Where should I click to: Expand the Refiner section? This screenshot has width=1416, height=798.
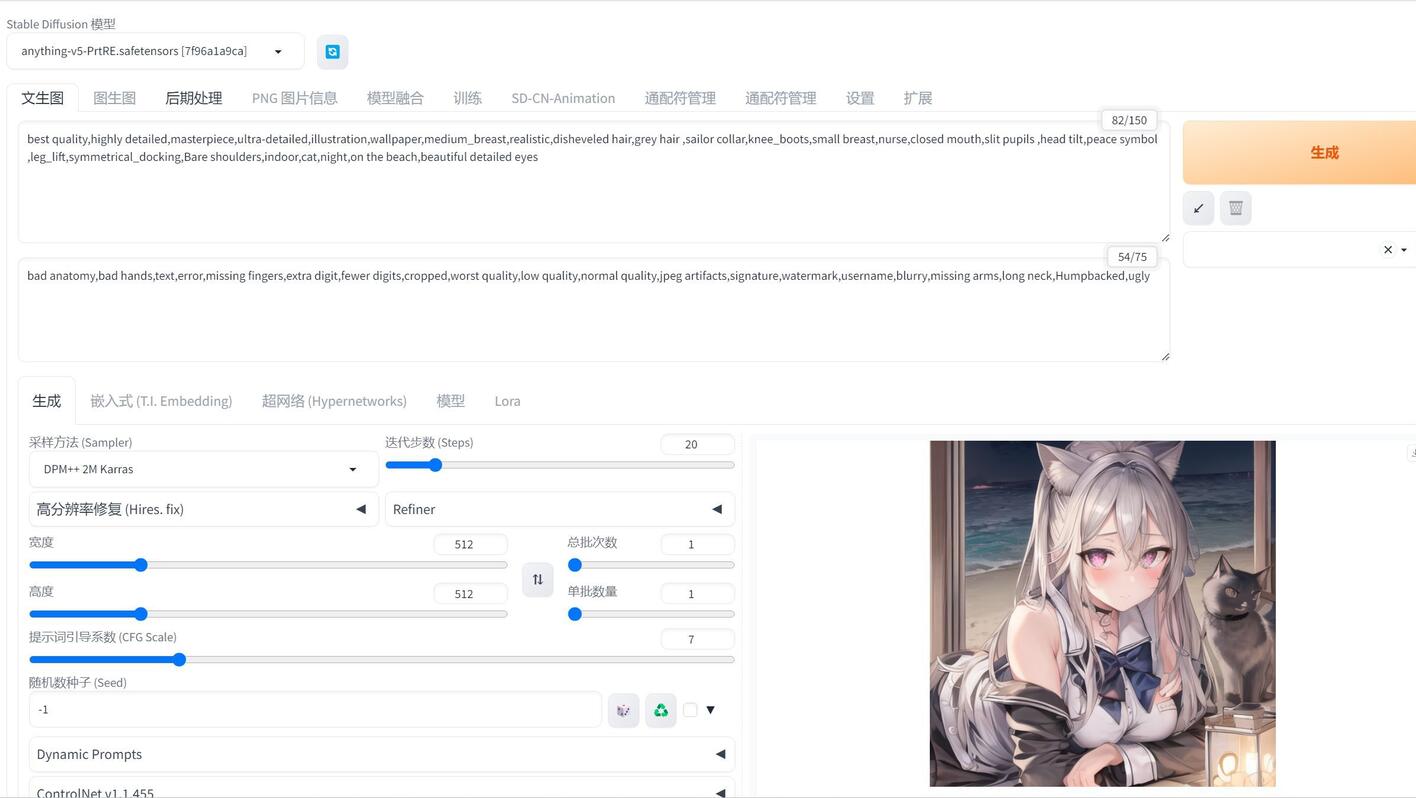tap(560, 509)
